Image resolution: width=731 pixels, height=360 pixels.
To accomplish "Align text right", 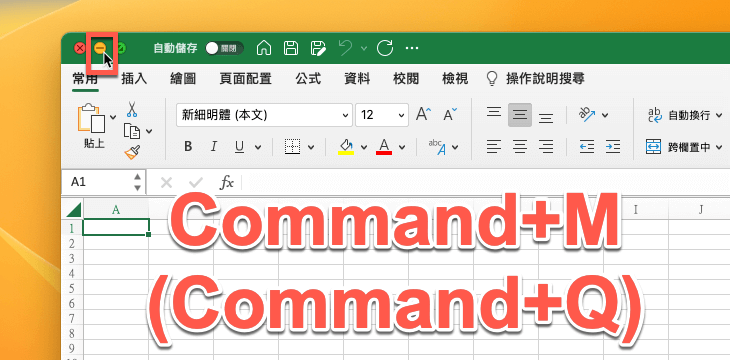I will [546, 147].
